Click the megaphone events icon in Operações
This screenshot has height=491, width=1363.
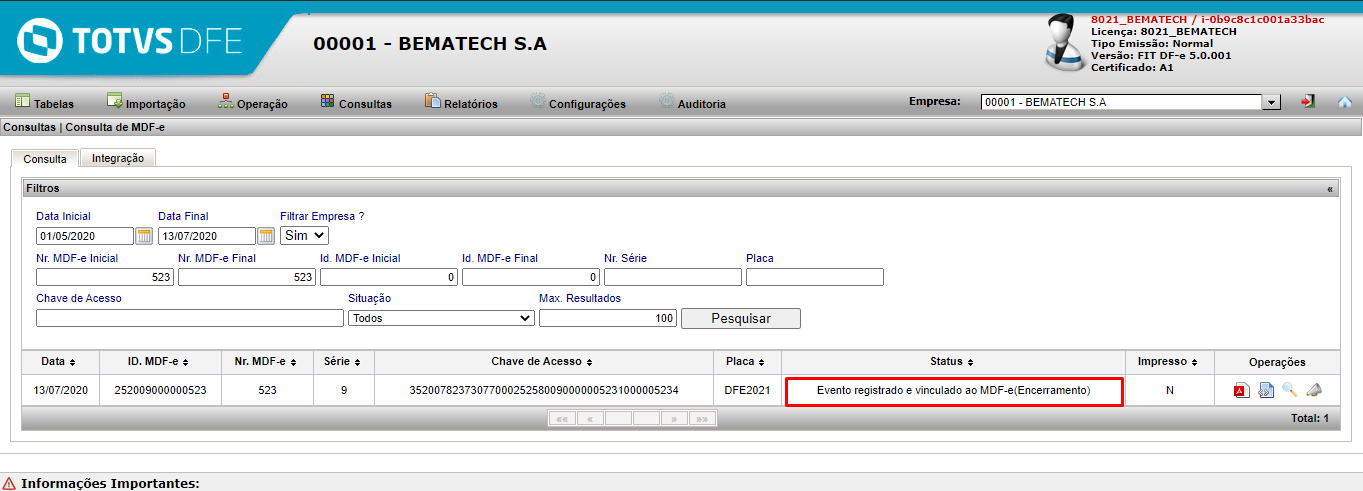(x=1314, y=390)
